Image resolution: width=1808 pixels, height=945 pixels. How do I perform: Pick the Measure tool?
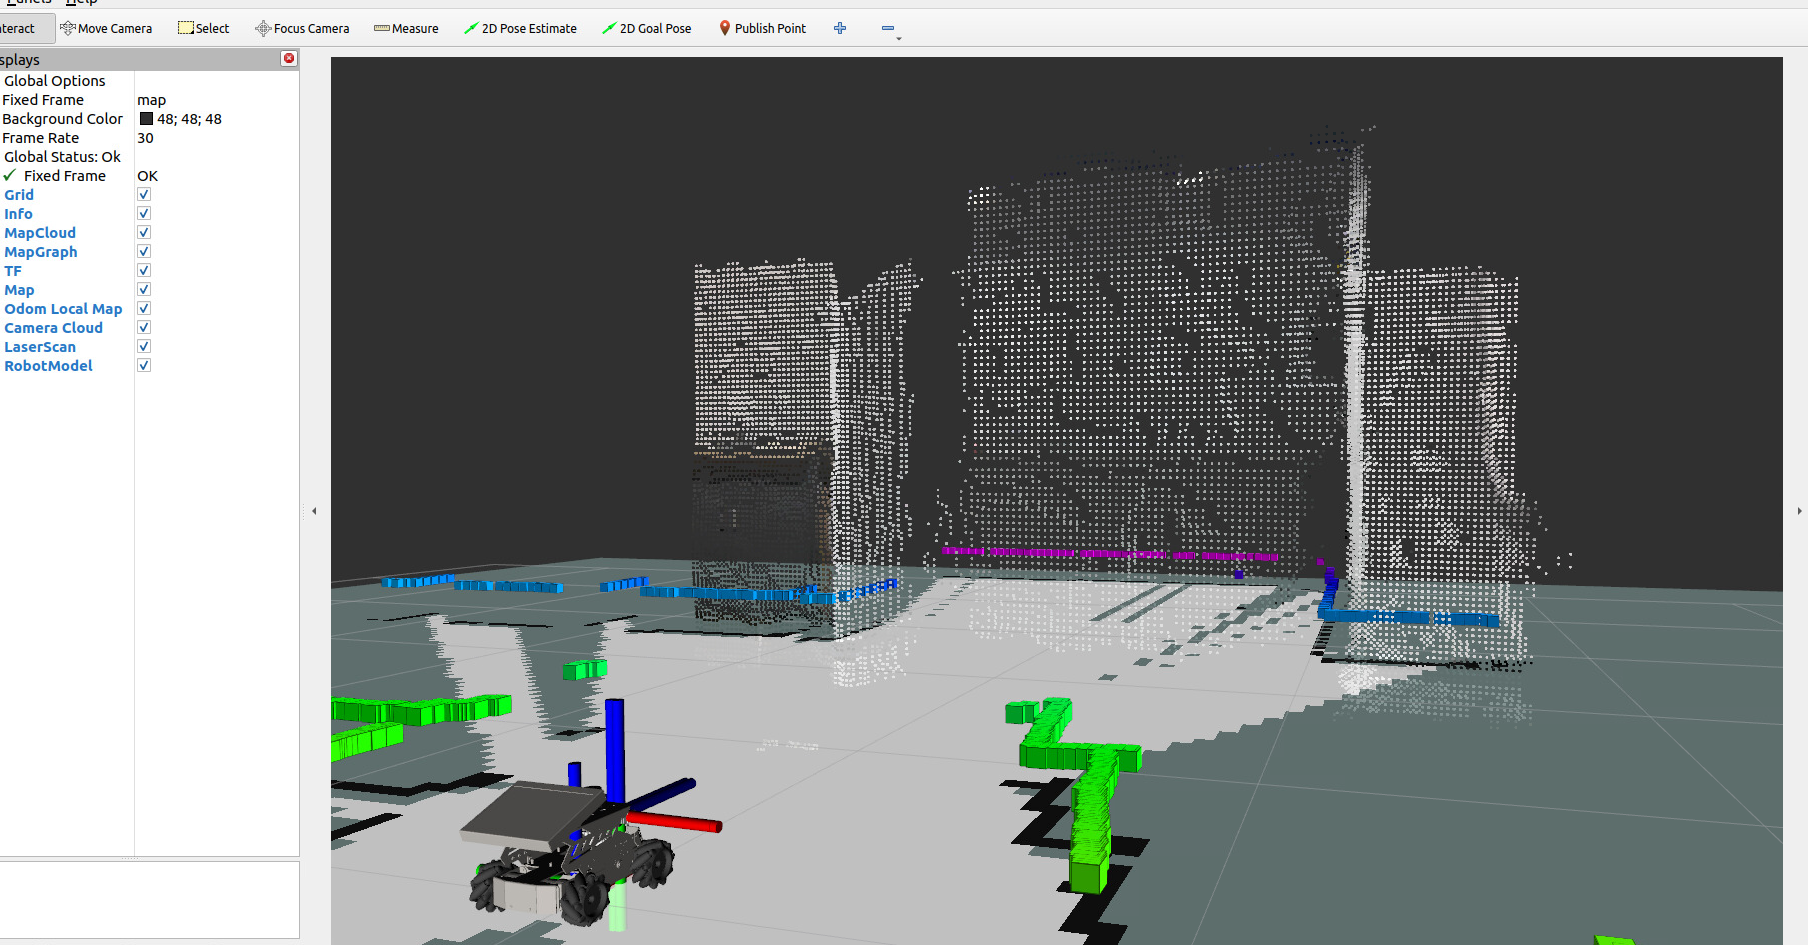pos(406,28)
